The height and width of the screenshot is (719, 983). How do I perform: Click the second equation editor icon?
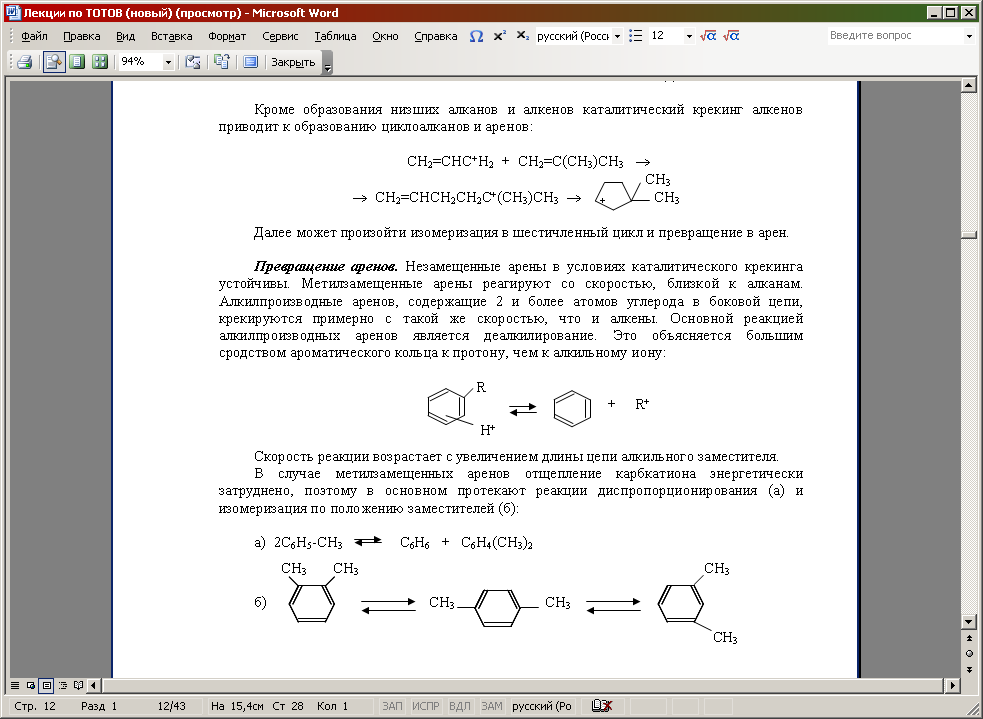[x=731, y=36]
